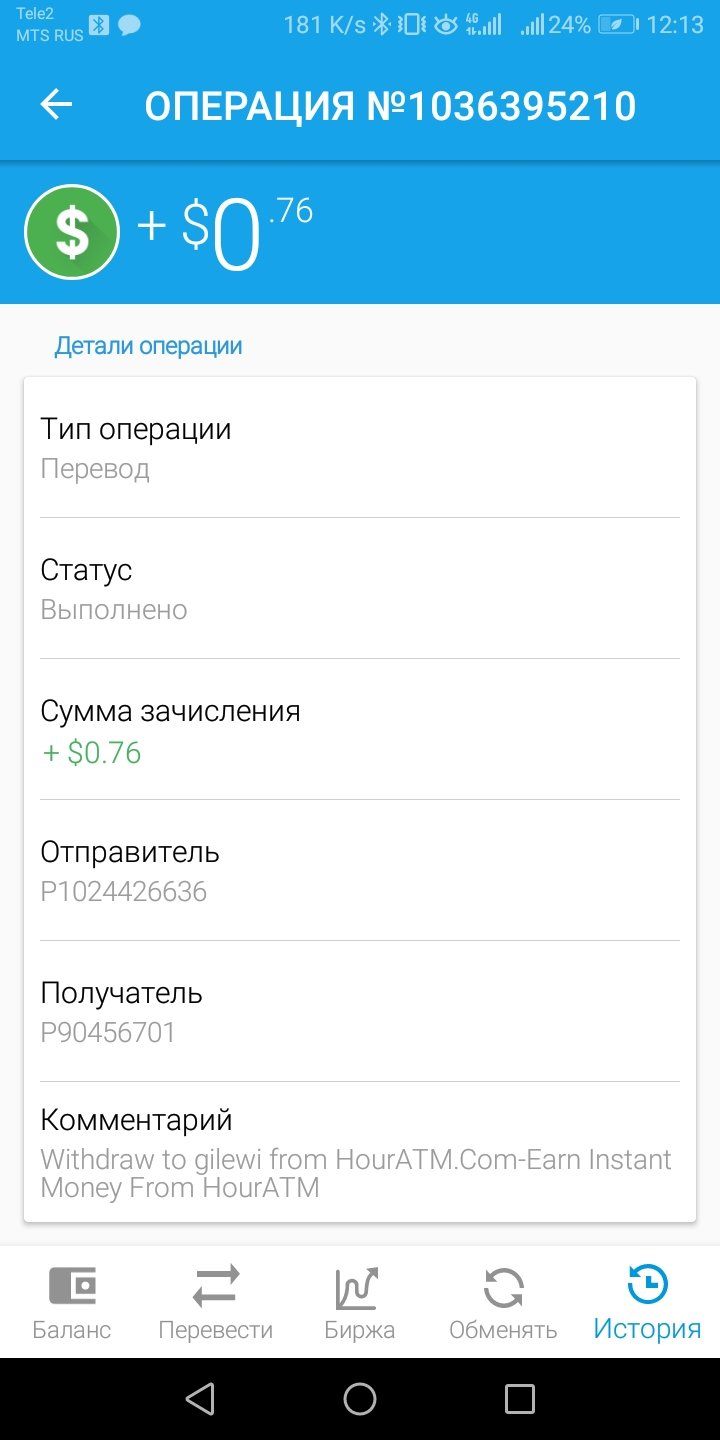
Task: Tap the + $0.76 credited amount
Action: coord(91,753)
